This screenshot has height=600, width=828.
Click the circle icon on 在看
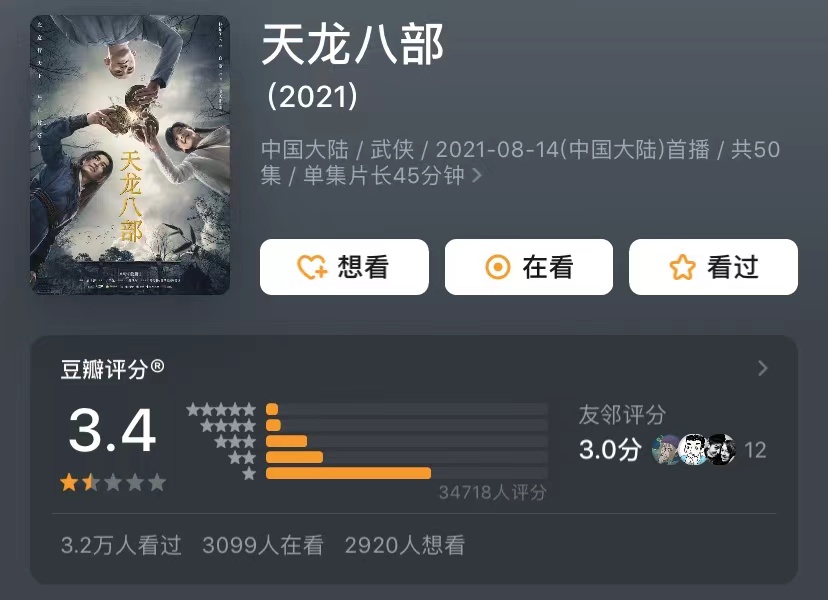(497, 267)
